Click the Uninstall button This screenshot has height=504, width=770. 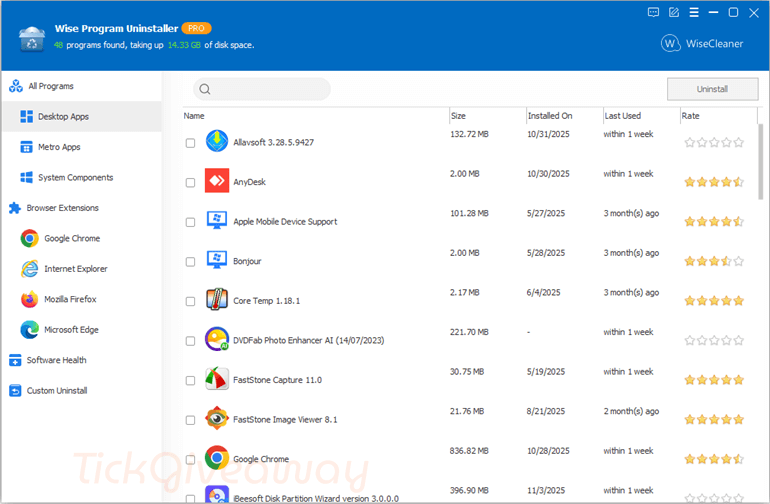tap(712, 89)
